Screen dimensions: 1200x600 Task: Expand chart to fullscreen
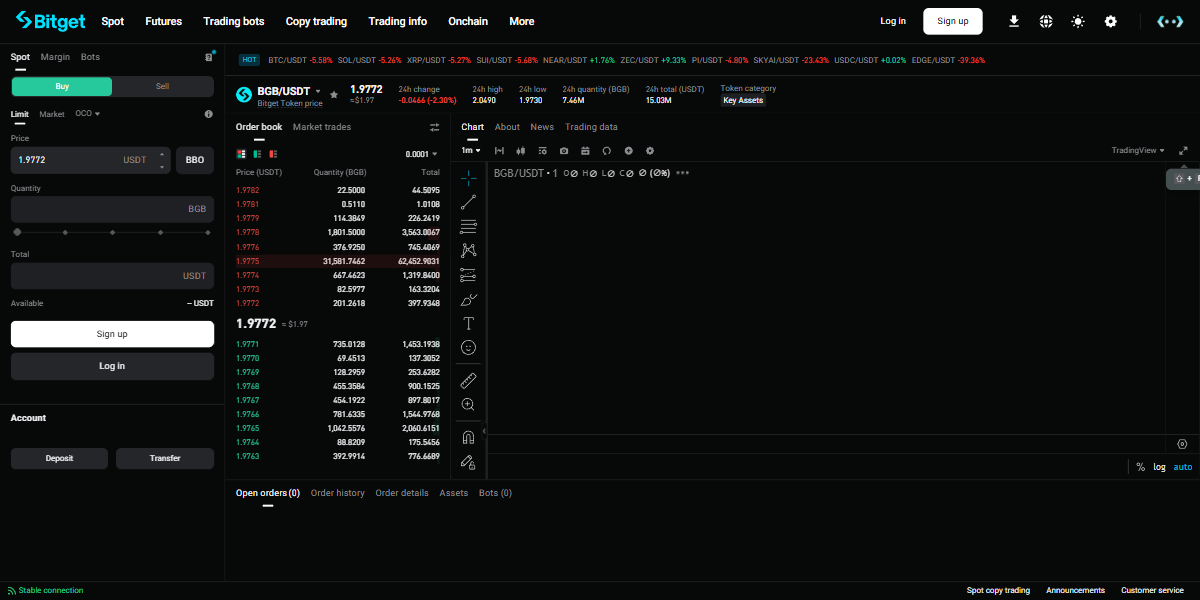(x=1184, y=151)
